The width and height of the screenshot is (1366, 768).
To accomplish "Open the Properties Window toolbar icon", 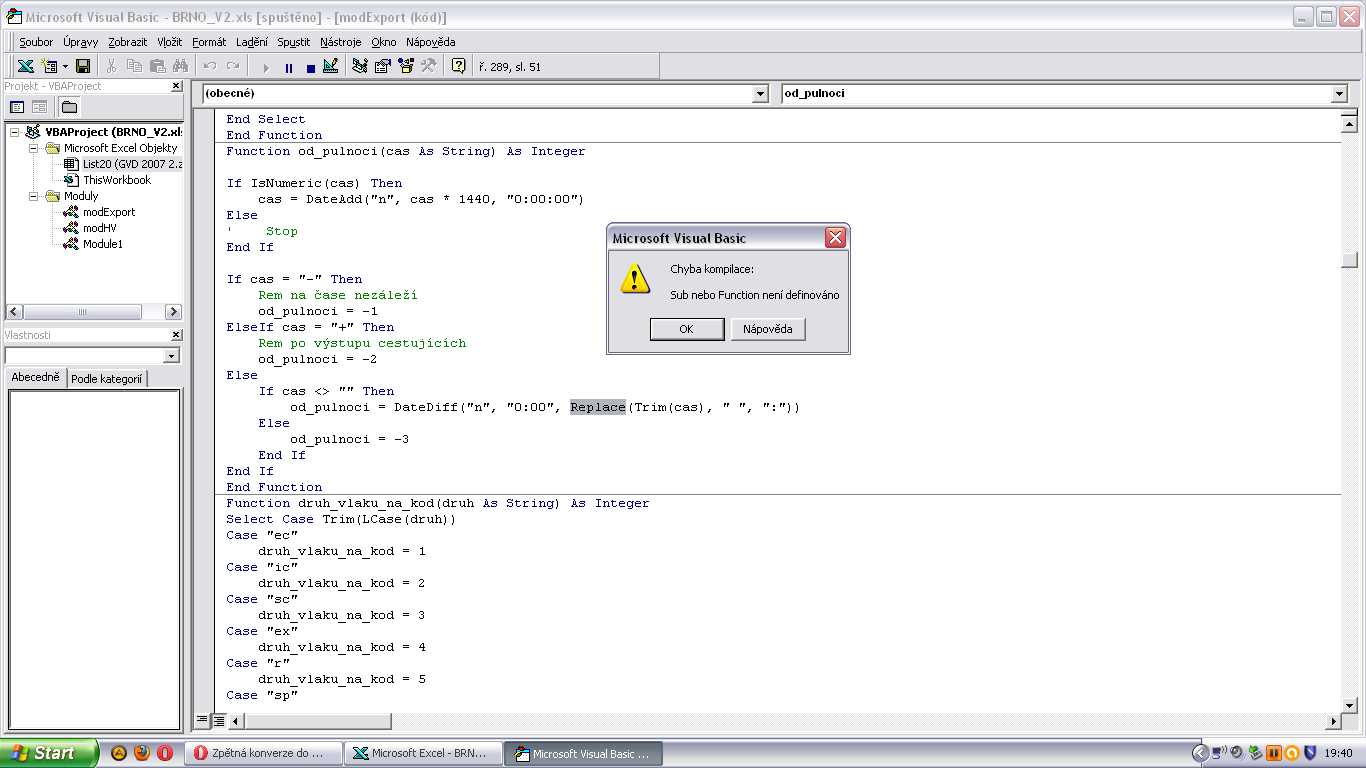I will click(x=383, y=66).
